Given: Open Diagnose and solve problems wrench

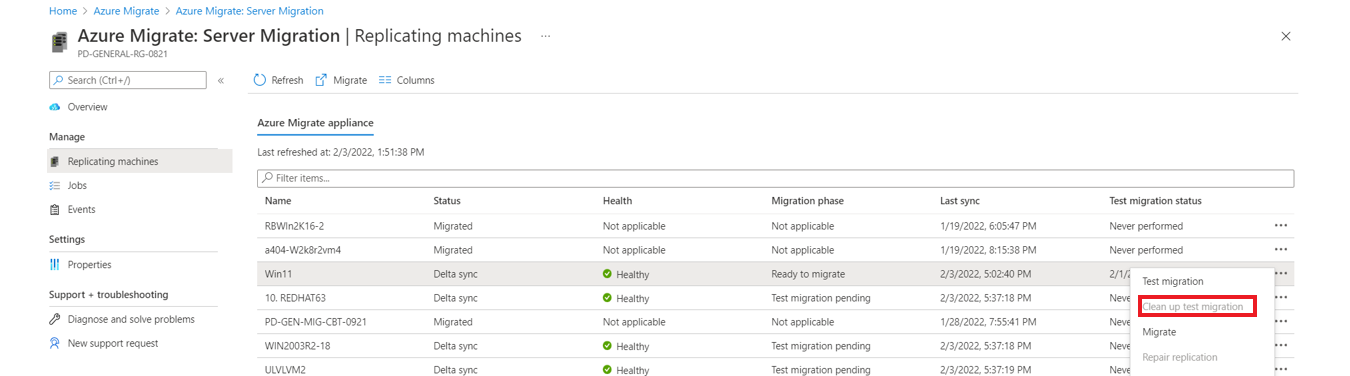Looking at the screenshot, I should pyautogui.click(x=55, y=319).
